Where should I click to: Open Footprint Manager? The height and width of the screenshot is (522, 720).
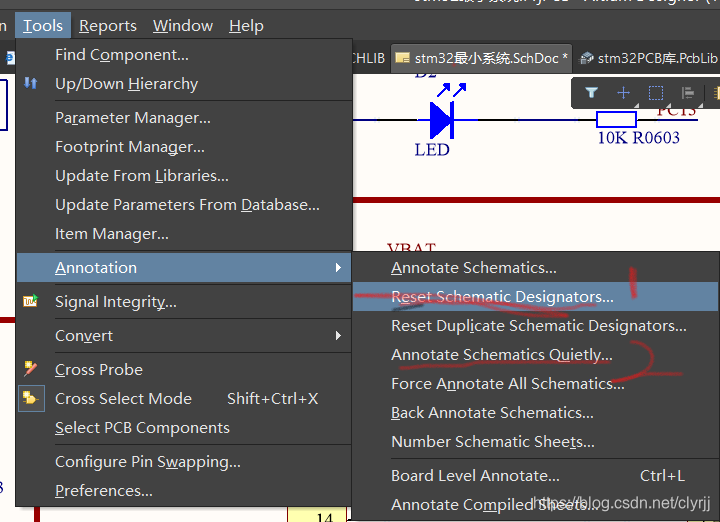[x=129, y=147]
